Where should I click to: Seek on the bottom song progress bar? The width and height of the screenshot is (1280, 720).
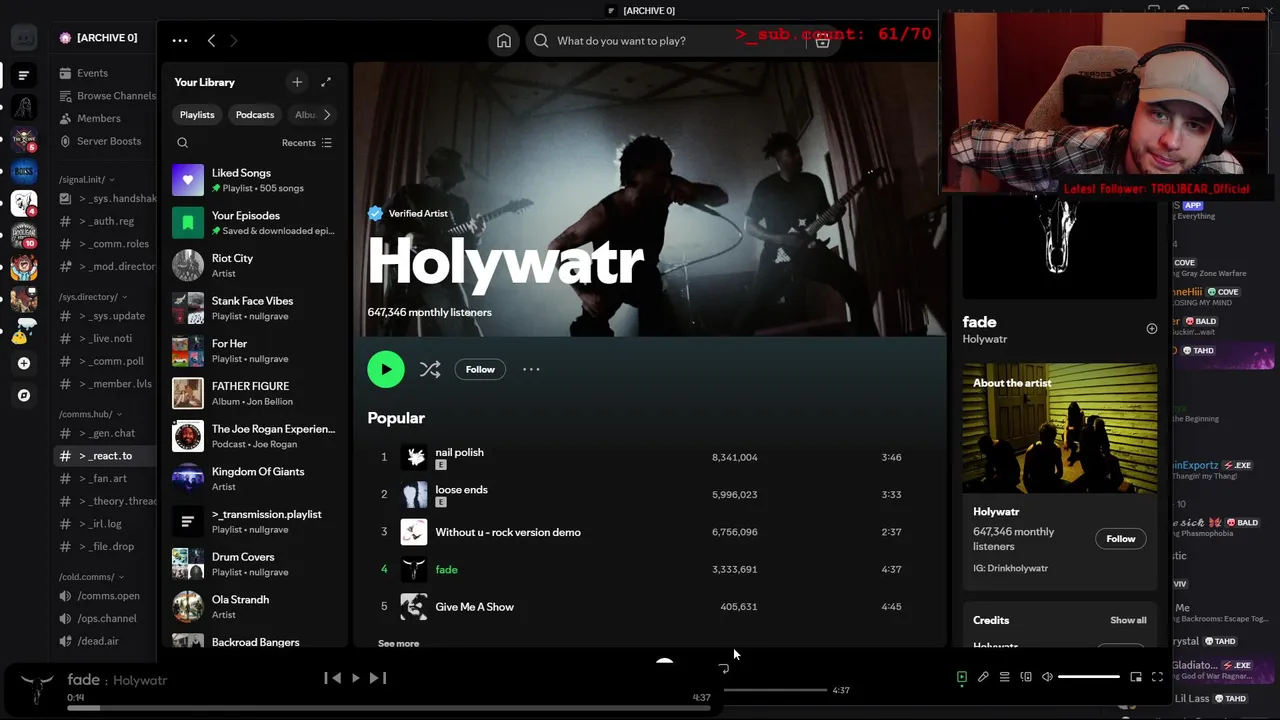coord(388,708)
